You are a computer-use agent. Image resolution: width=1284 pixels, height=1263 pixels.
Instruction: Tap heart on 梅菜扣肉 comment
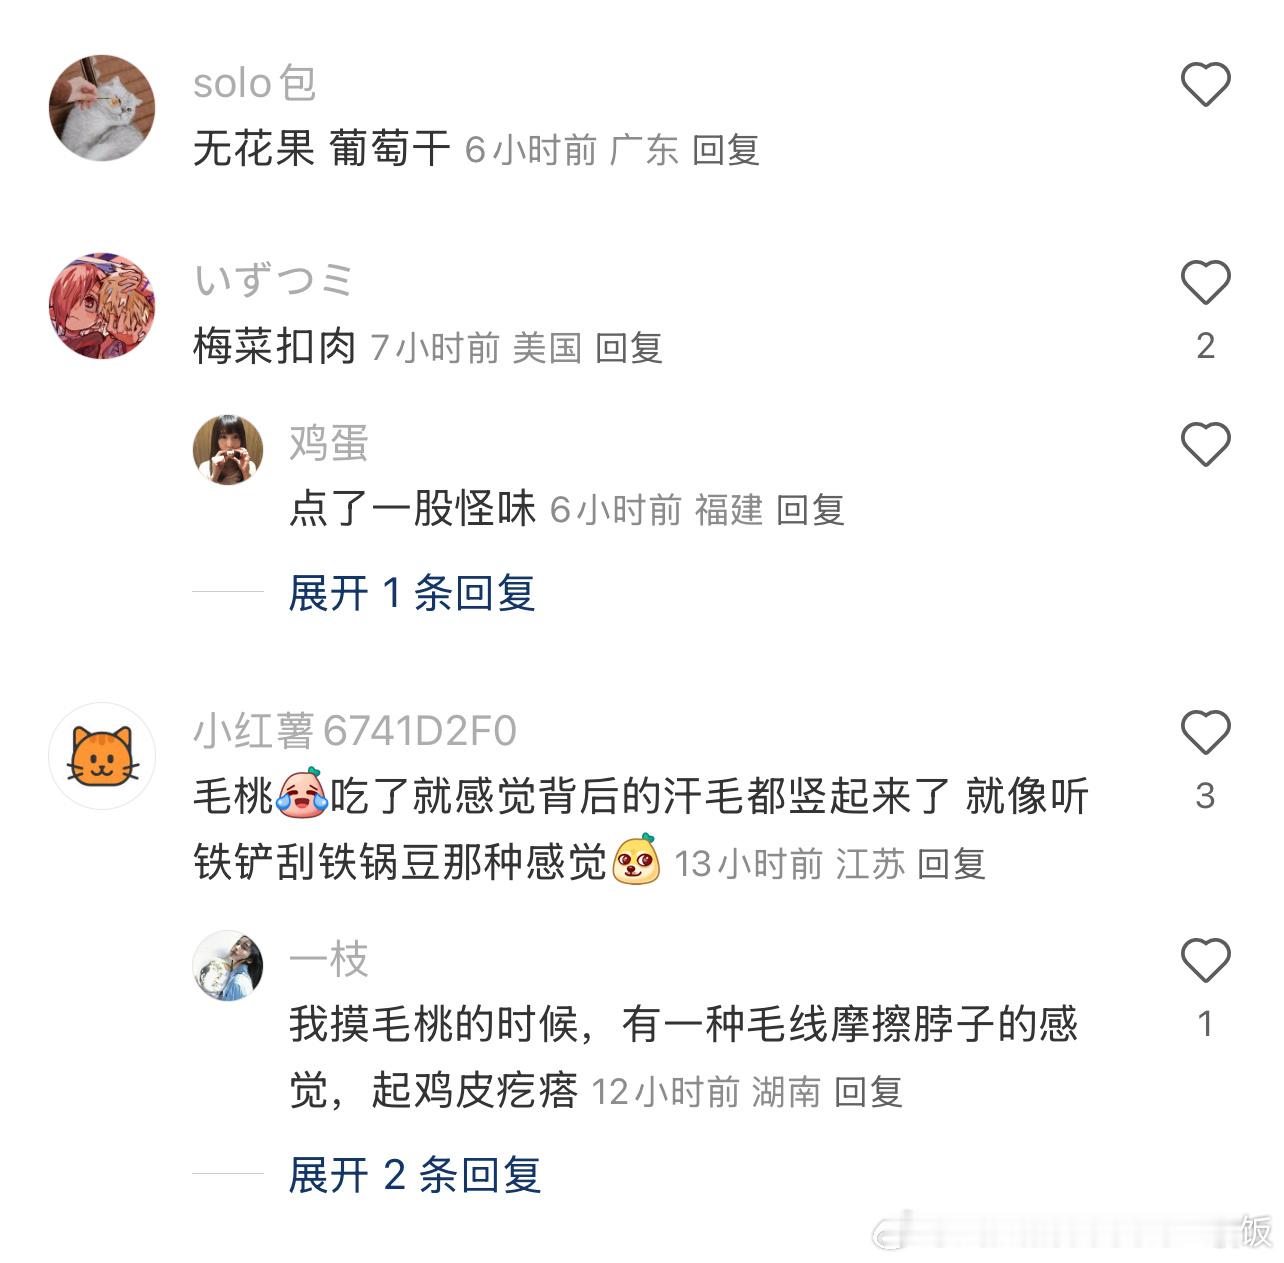(1205, 282)
